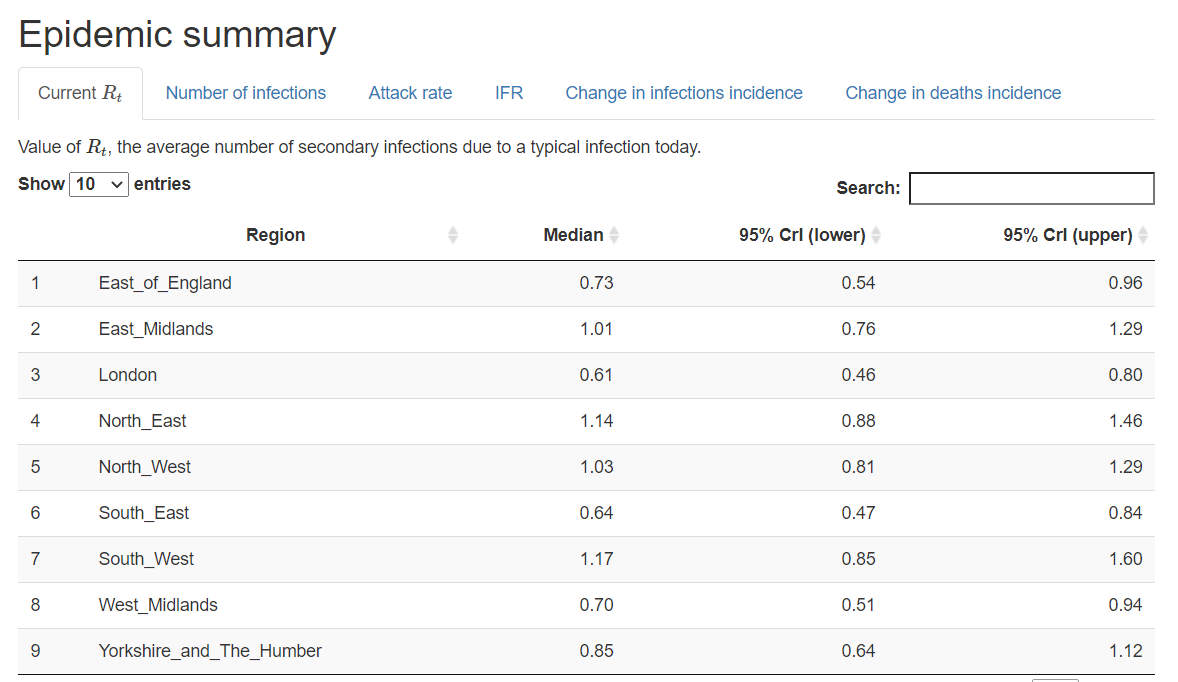
Task: Open the Show entries dropdown
Action: coord(98,184)
